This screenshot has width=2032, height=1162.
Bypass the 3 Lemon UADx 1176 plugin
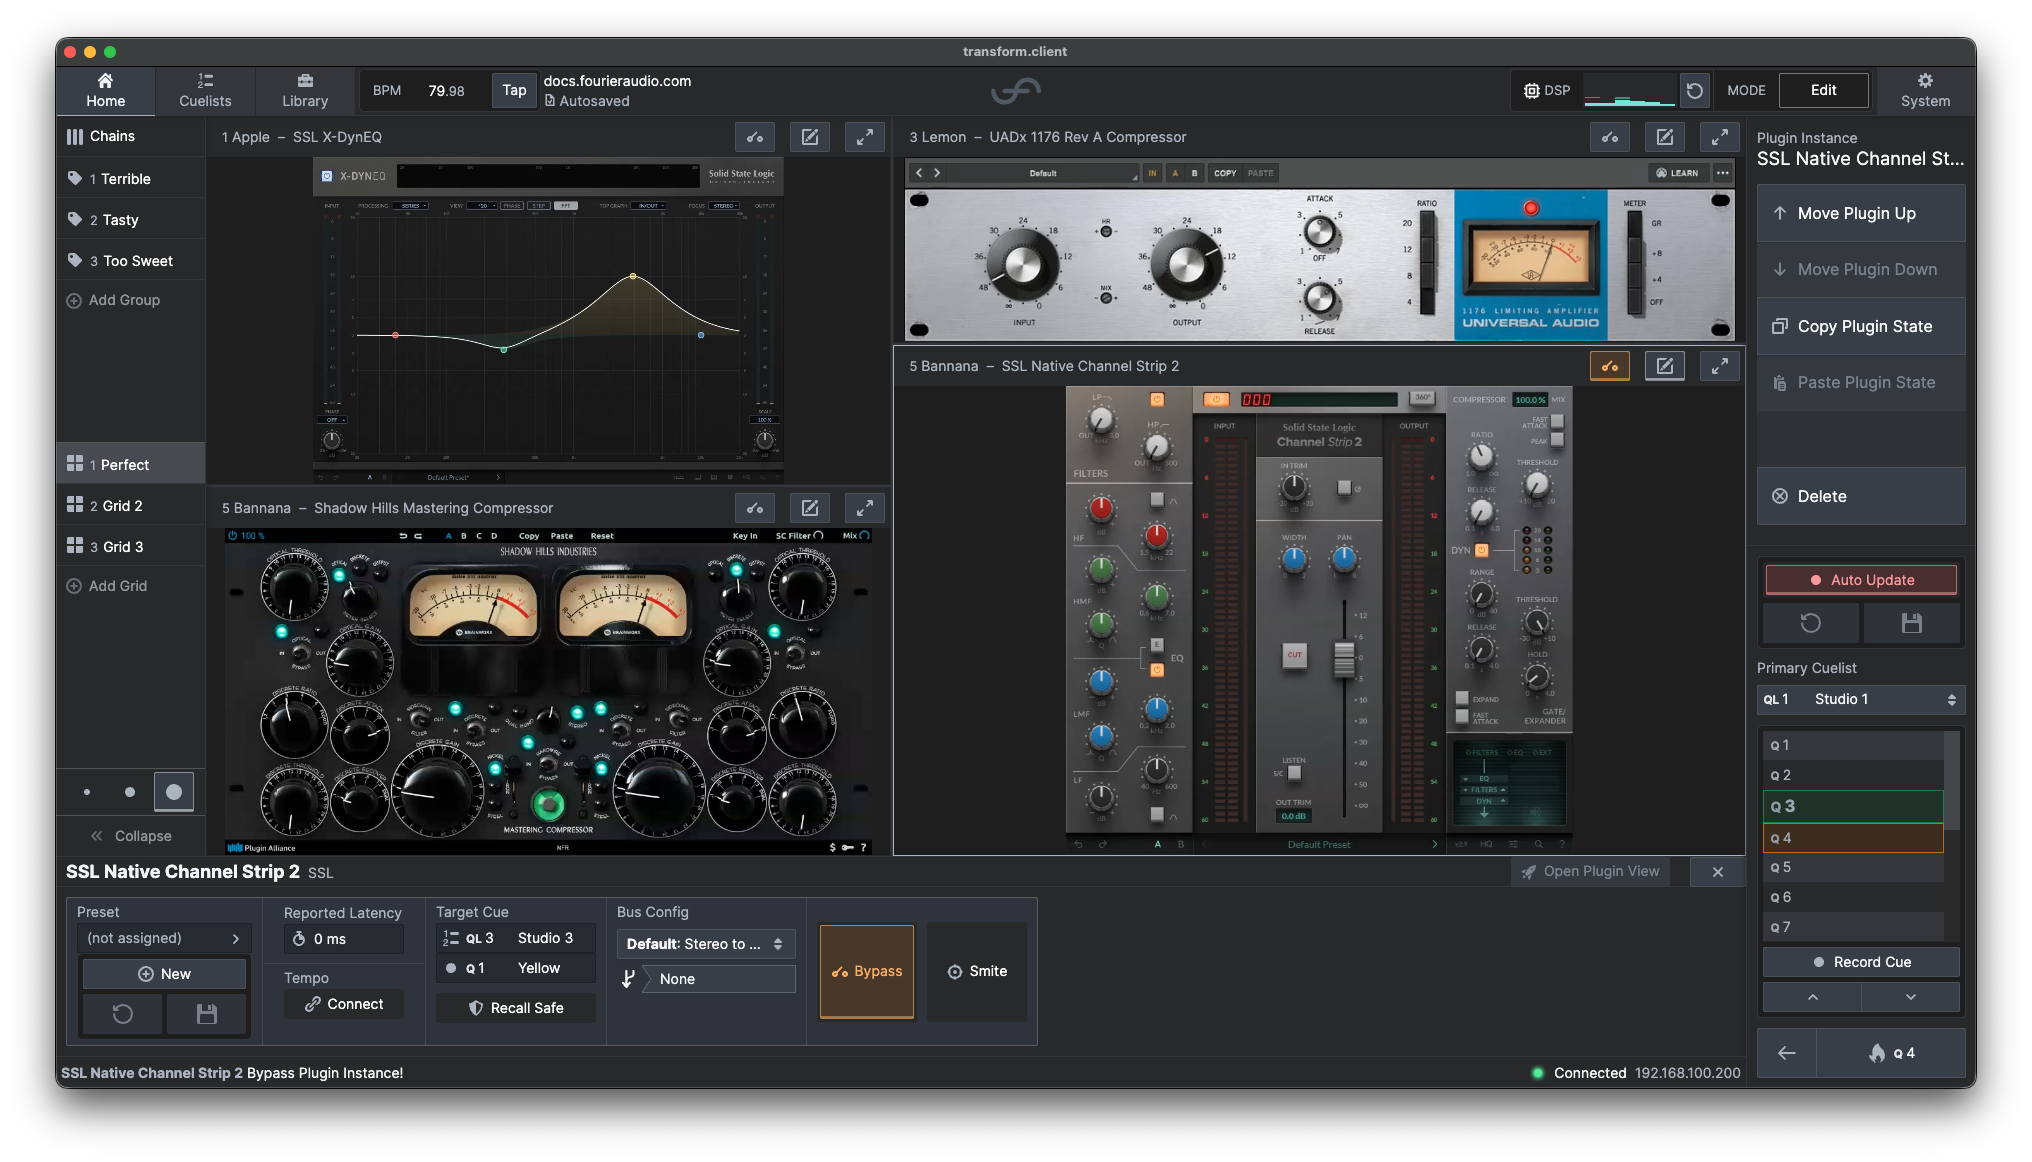1610,137
